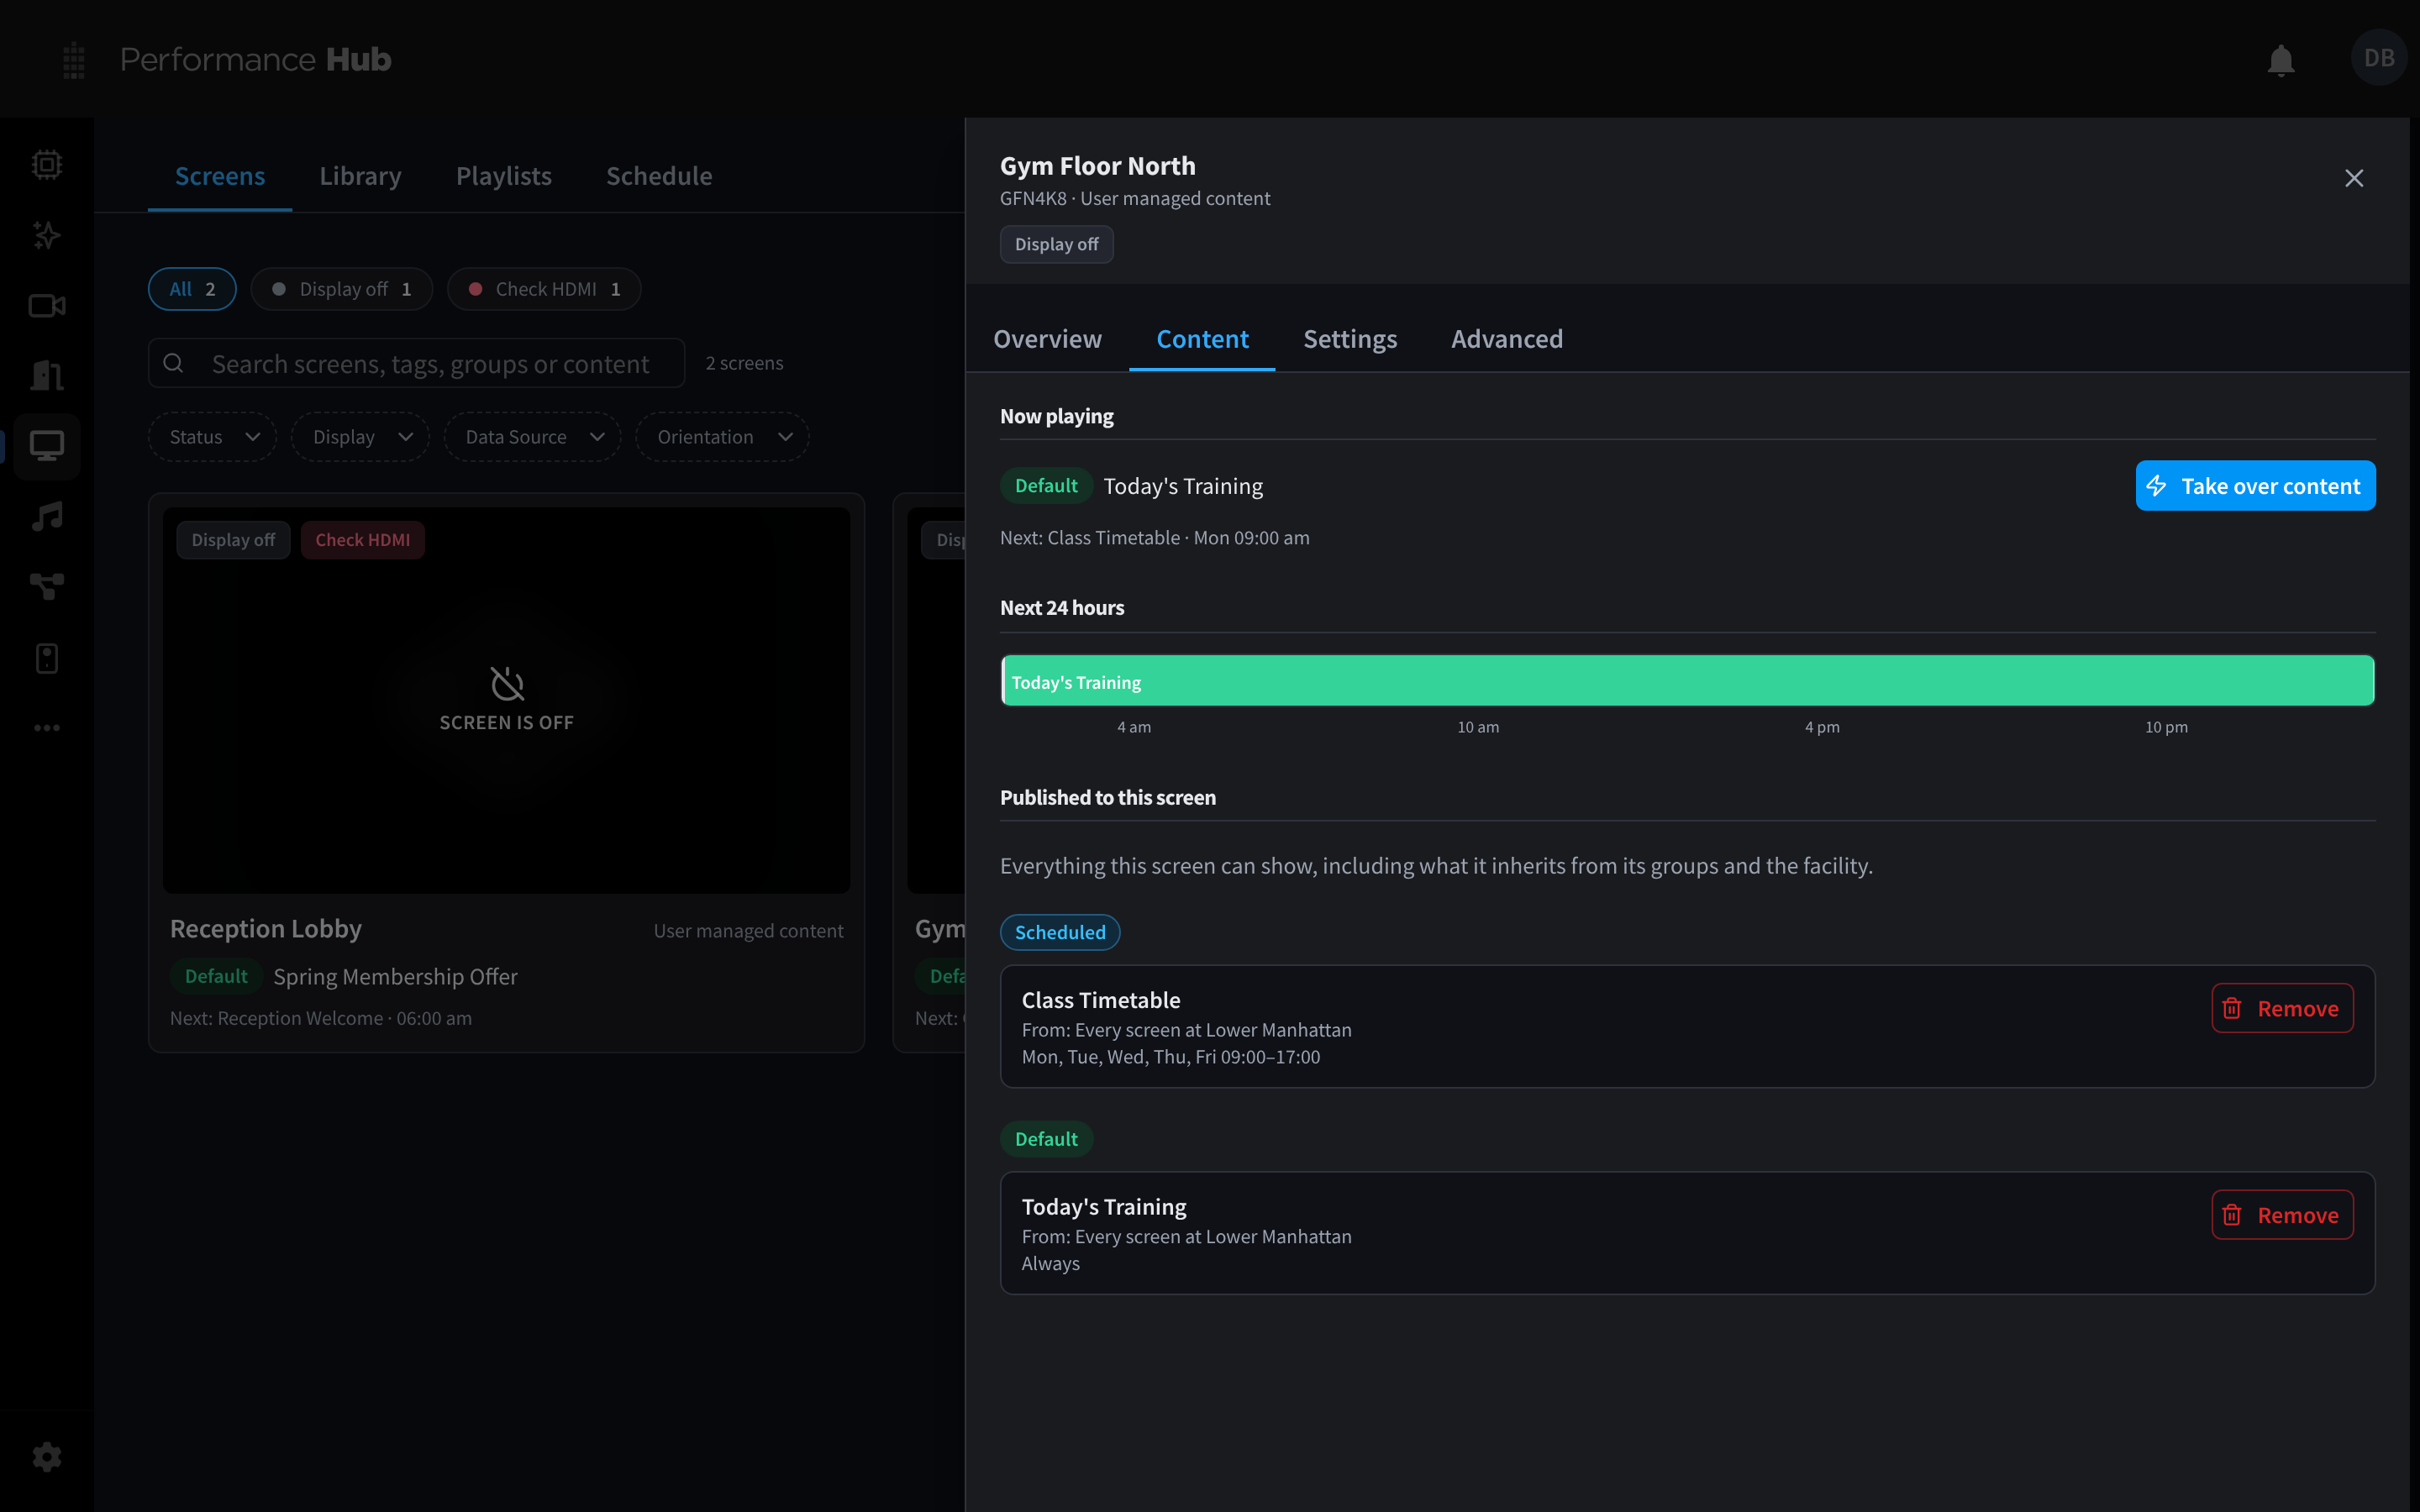This screenshot has width=2420, height=1512.
Task: Click 'Next: Reception Welcome · 06:00 am'
Action: [320, 1018]
